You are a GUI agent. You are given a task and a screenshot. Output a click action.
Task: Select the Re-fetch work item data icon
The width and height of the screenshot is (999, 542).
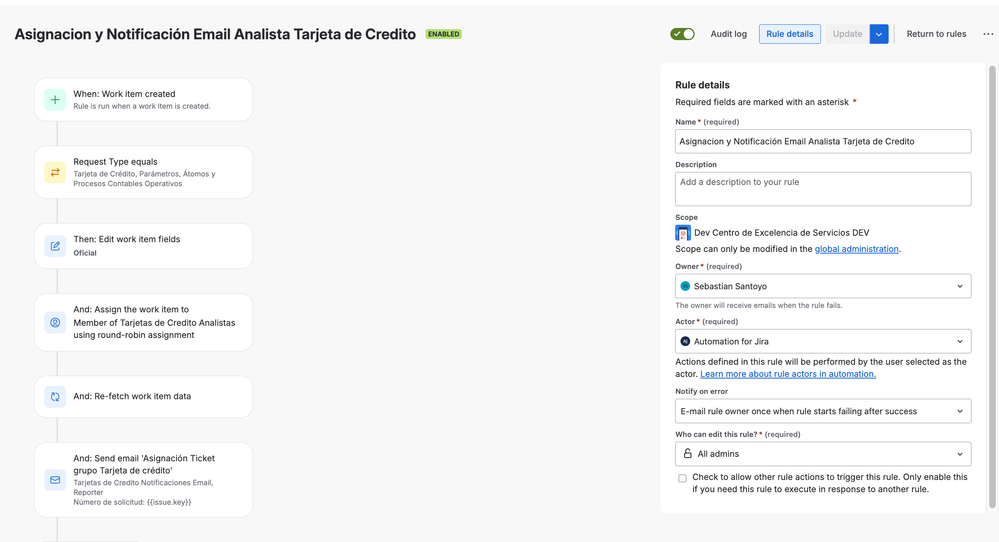[55, 397]
